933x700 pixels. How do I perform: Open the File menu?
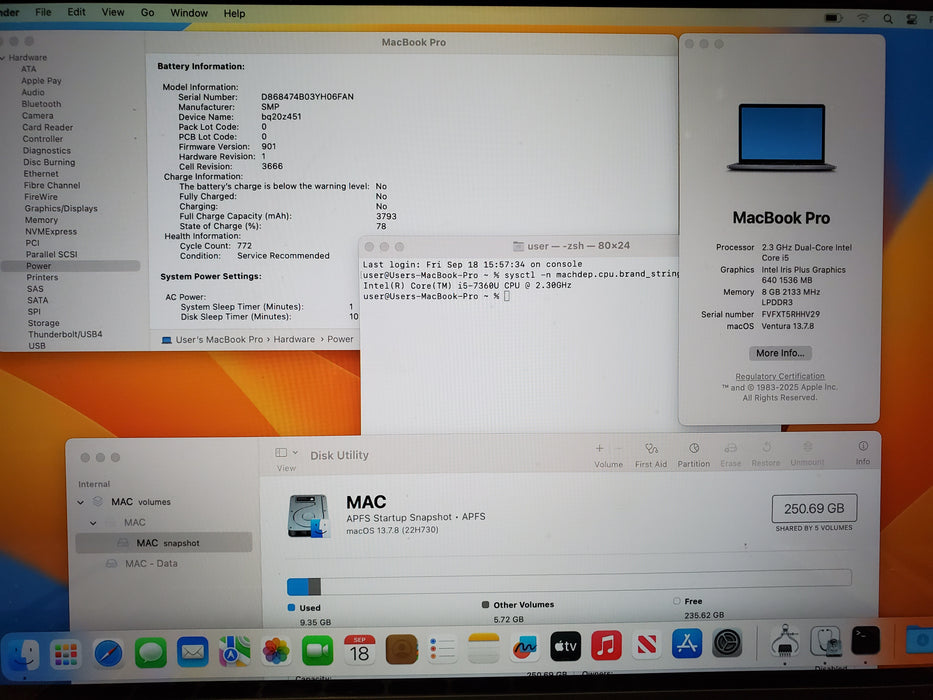[43, 12]
